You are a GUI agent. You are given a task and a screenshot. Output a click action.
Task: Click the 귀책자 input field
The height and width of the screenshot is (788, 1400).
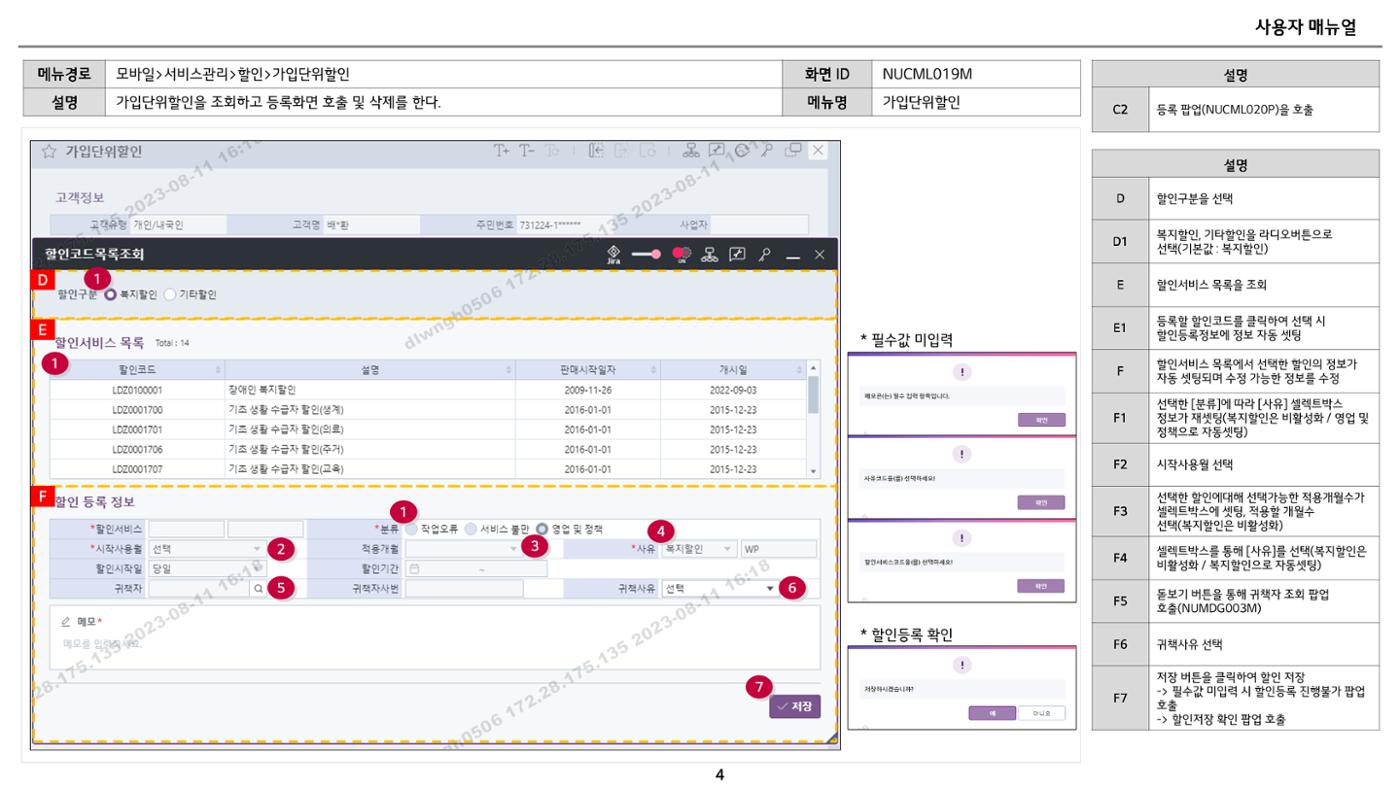200,589
